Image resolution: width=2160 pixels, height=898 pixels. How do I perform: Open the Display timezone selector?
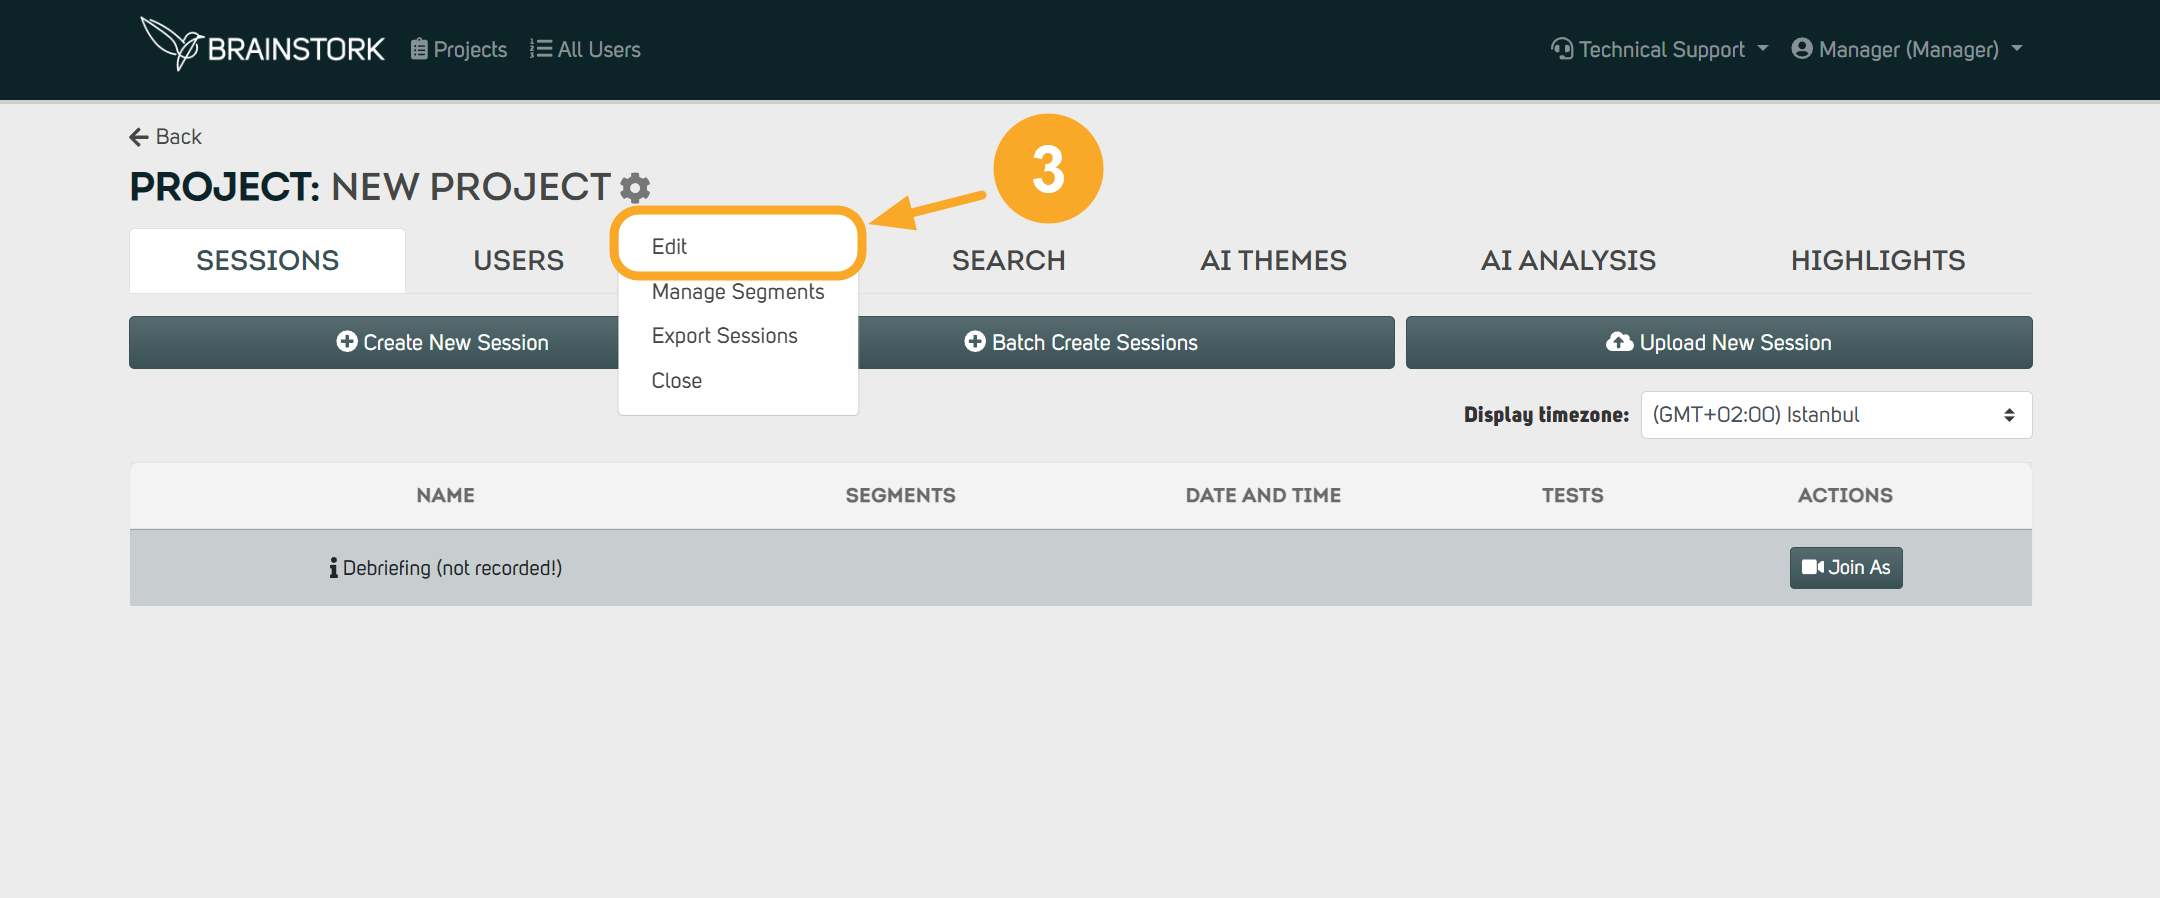pyautogui.click(x=1835, y=415)
